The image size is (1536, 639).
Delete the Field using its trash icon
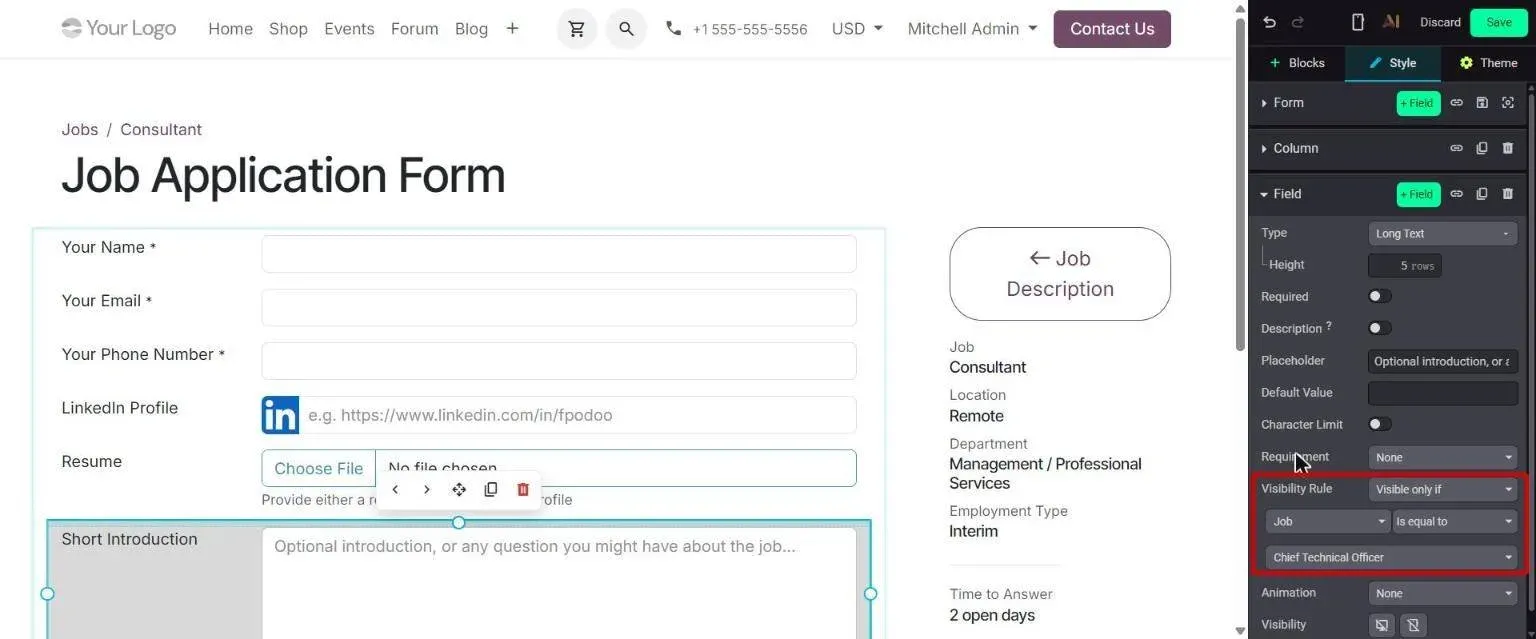(x=1508, y=194)
